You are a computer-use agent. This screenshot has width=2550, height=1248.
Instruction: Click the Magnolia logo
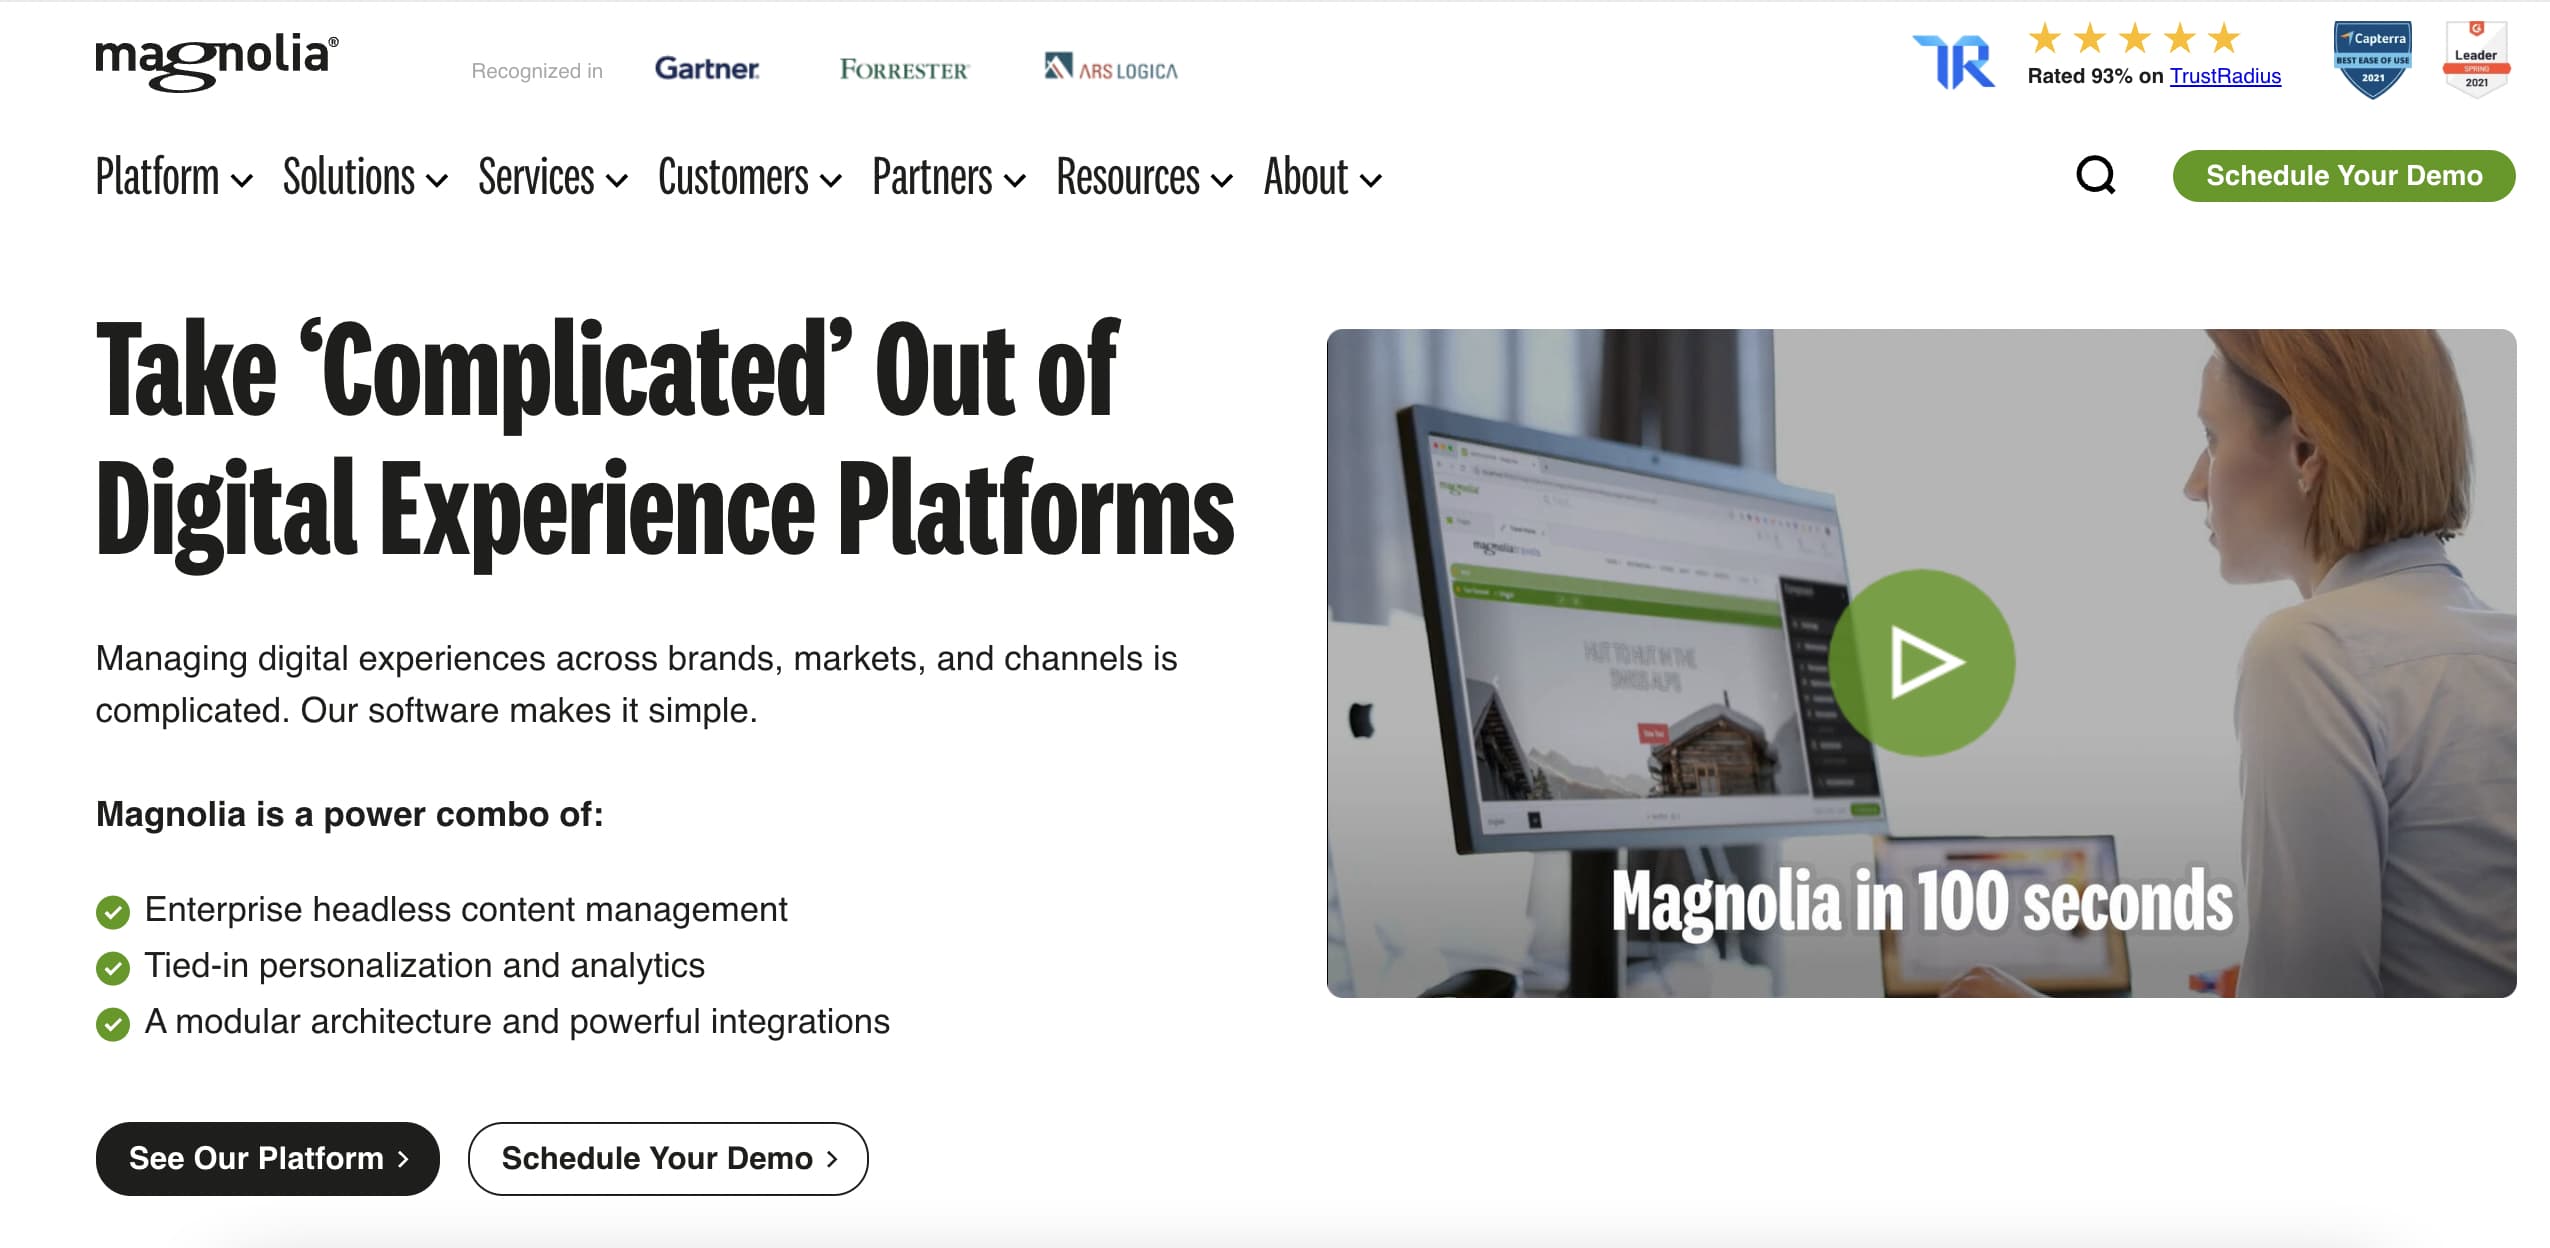217,61
